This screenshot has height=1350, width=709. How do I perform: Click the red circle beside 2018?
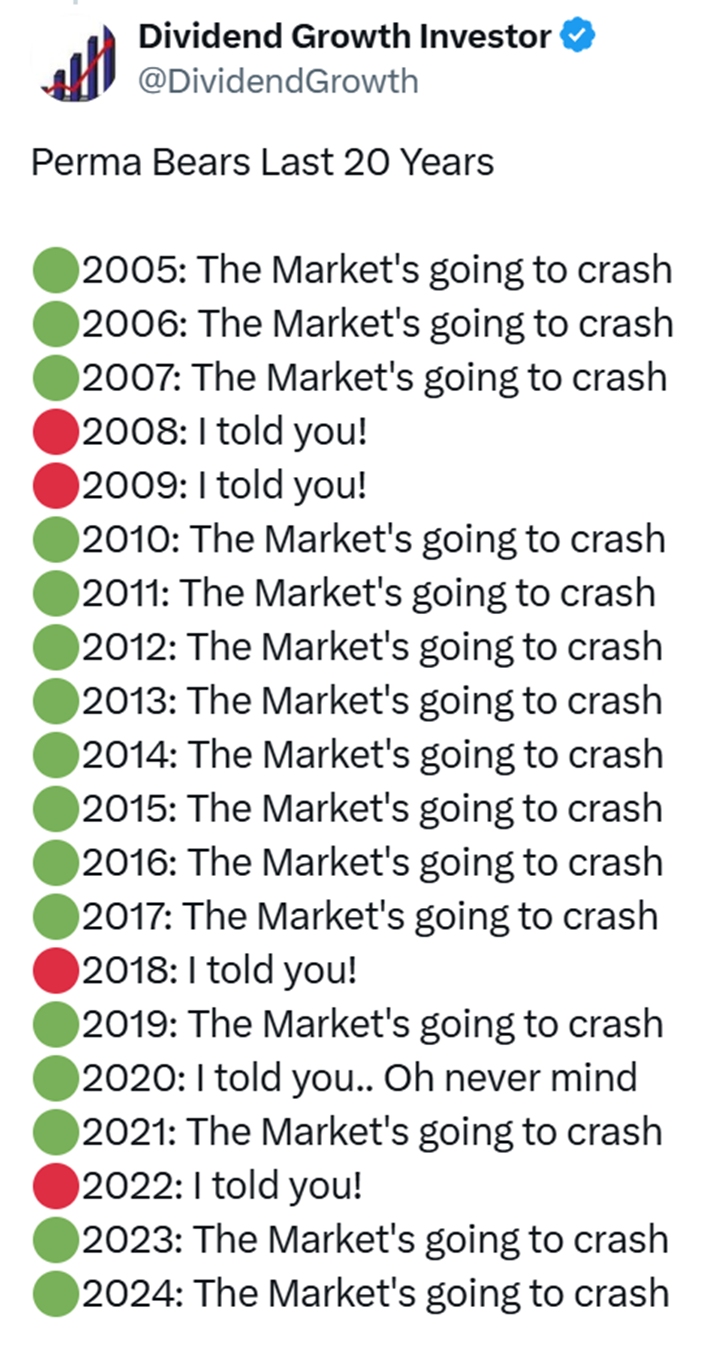[x=56, y=971]
